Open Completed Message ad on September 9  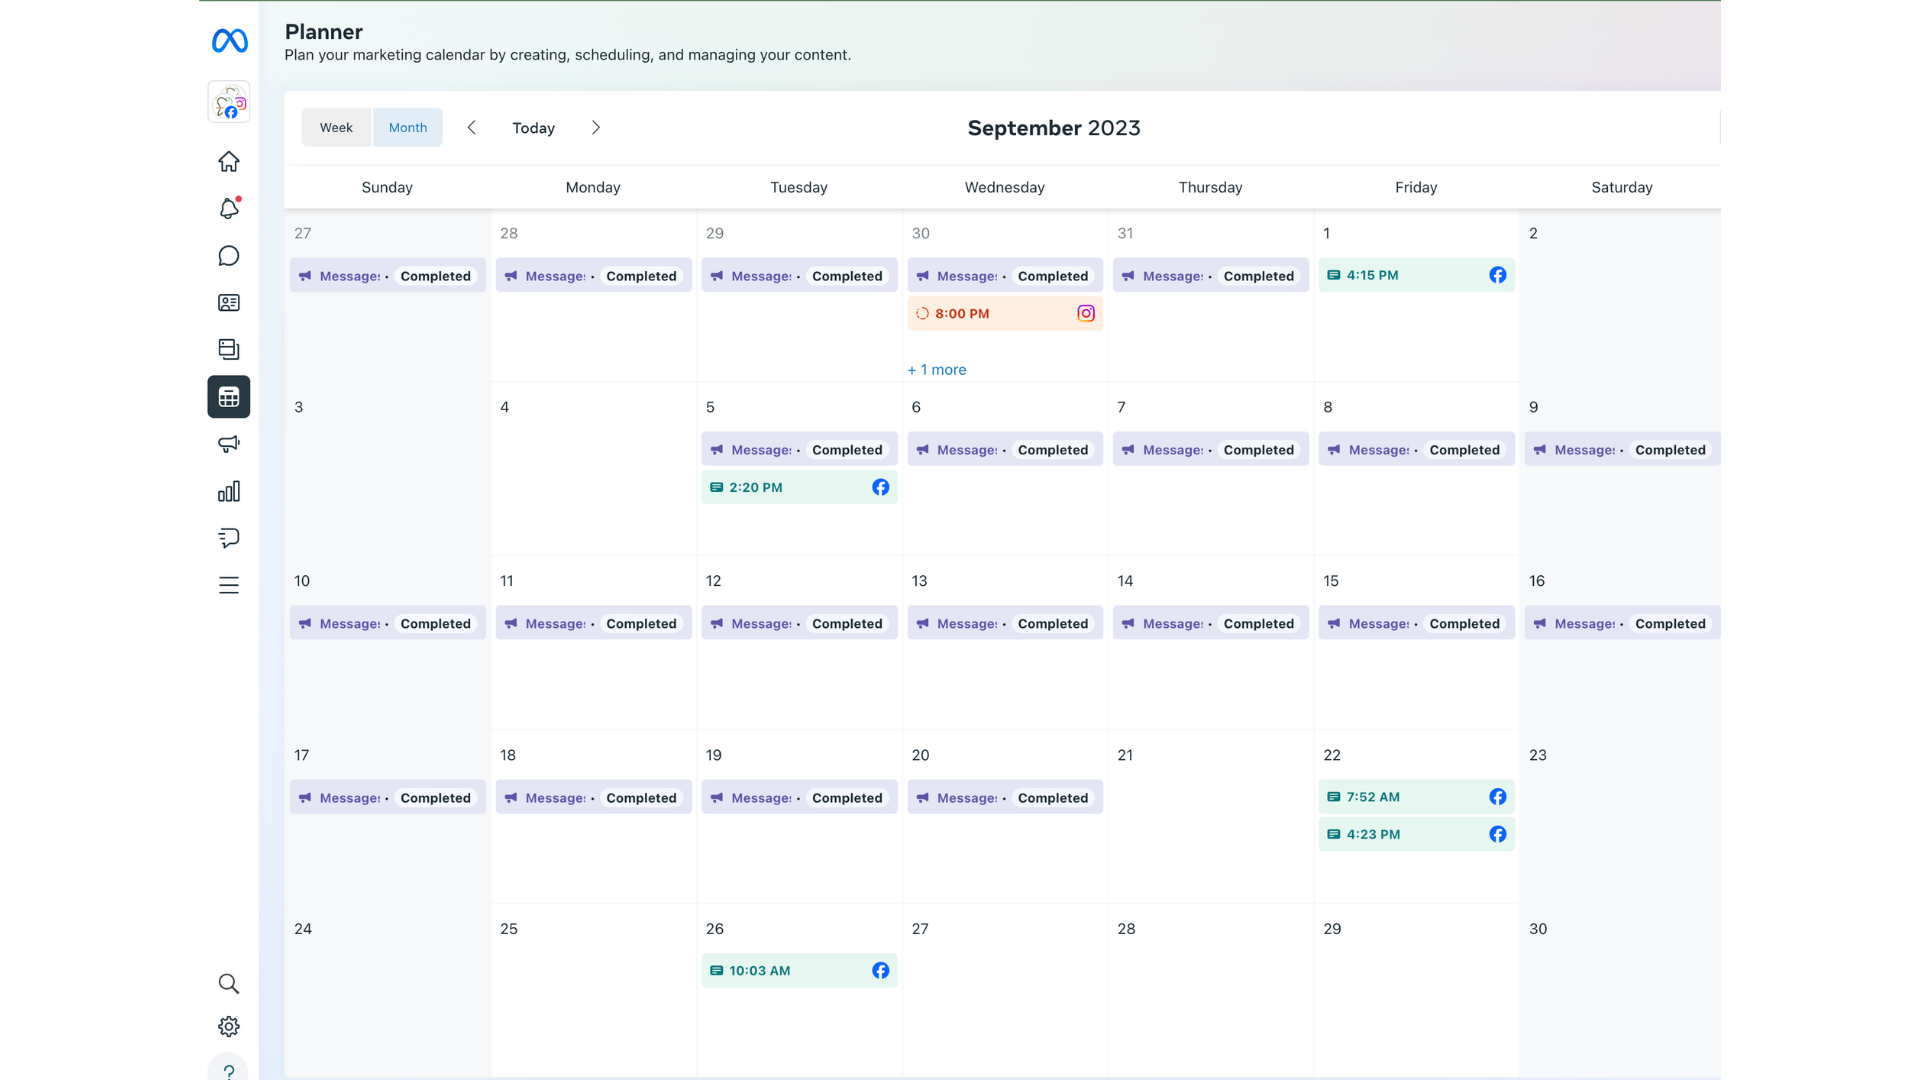pyautogui.click(x=1621, y=450)
